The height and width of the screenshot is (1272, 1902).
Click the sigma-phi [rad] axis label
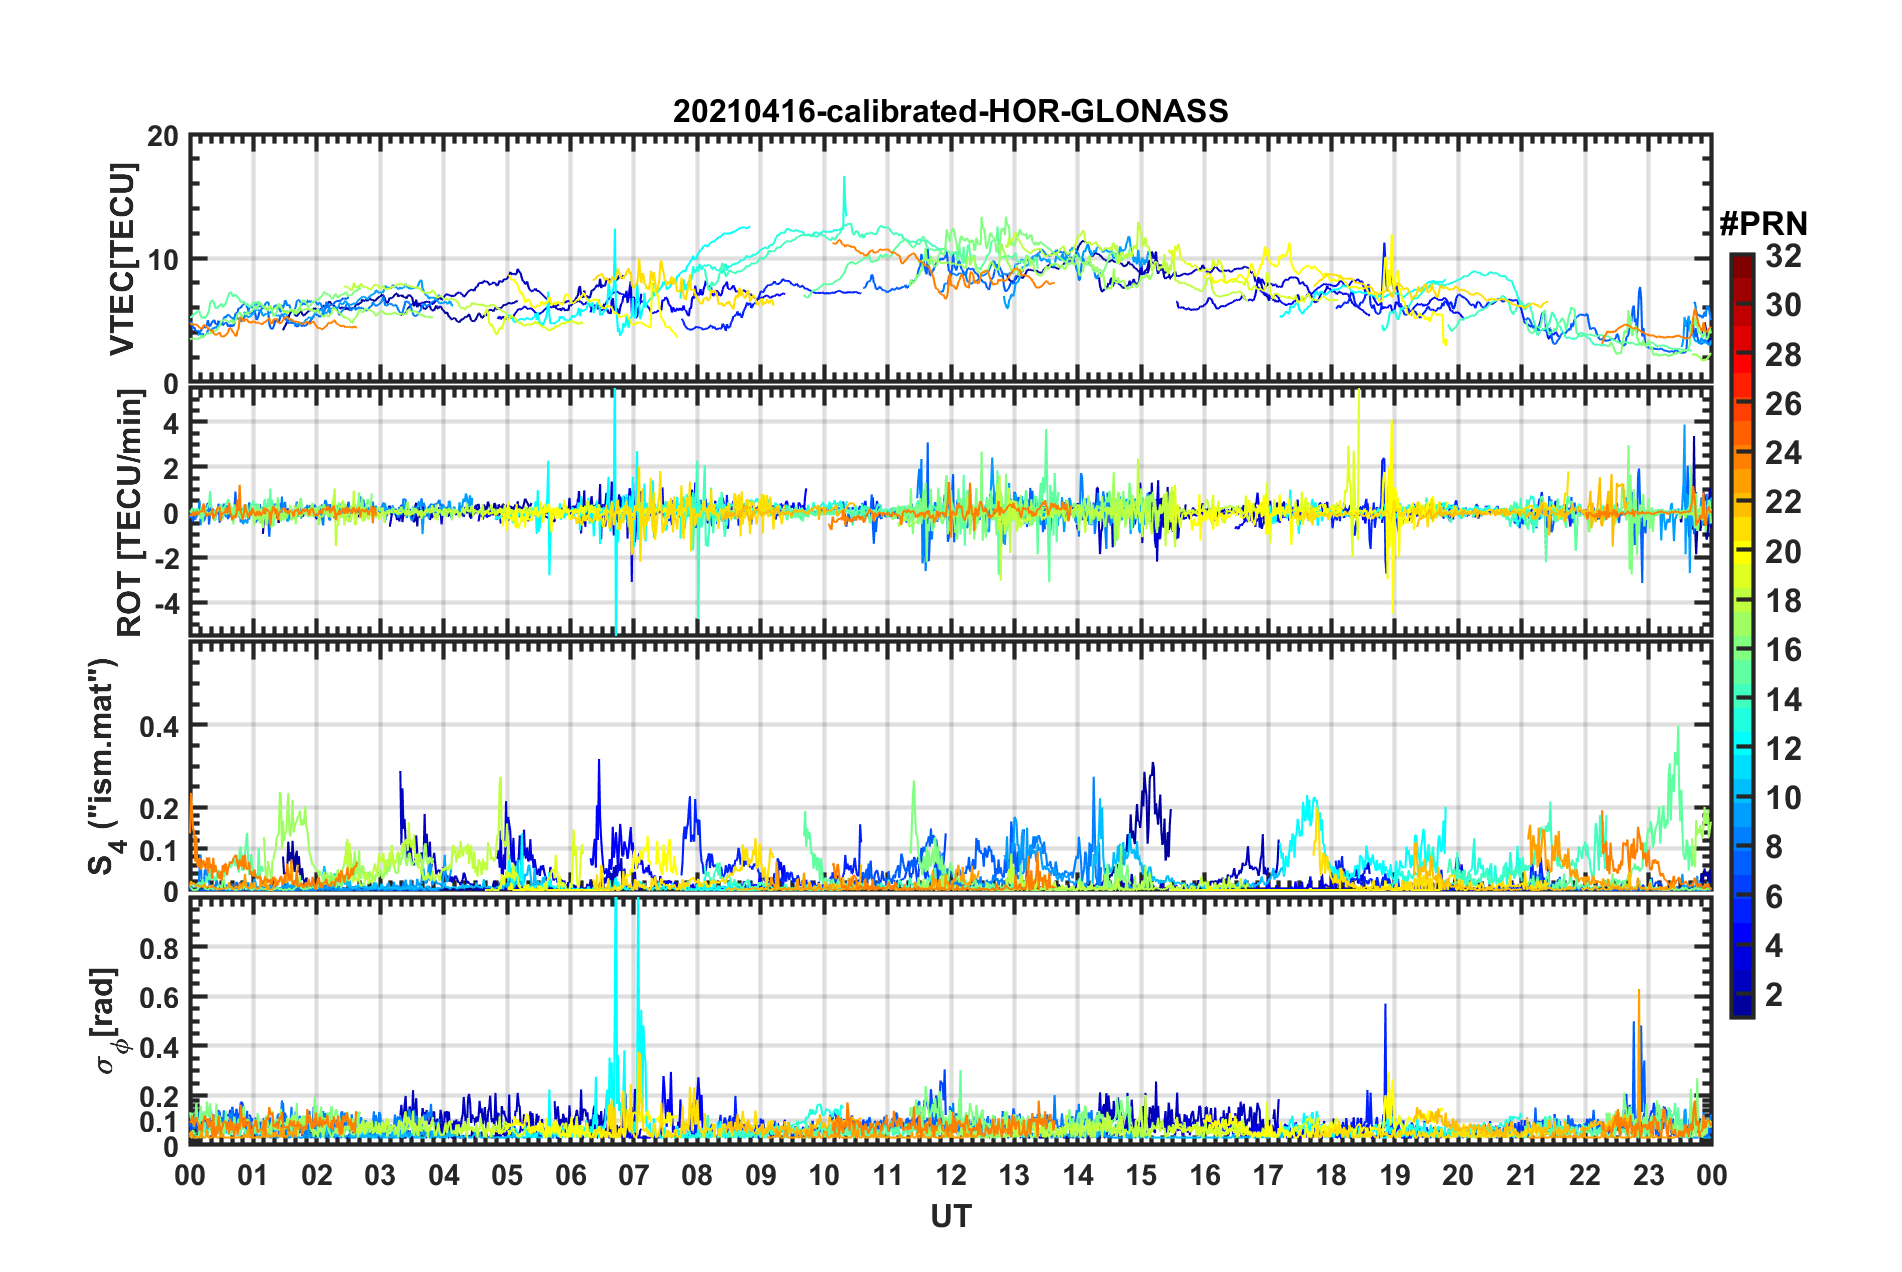click(108, 1020)
